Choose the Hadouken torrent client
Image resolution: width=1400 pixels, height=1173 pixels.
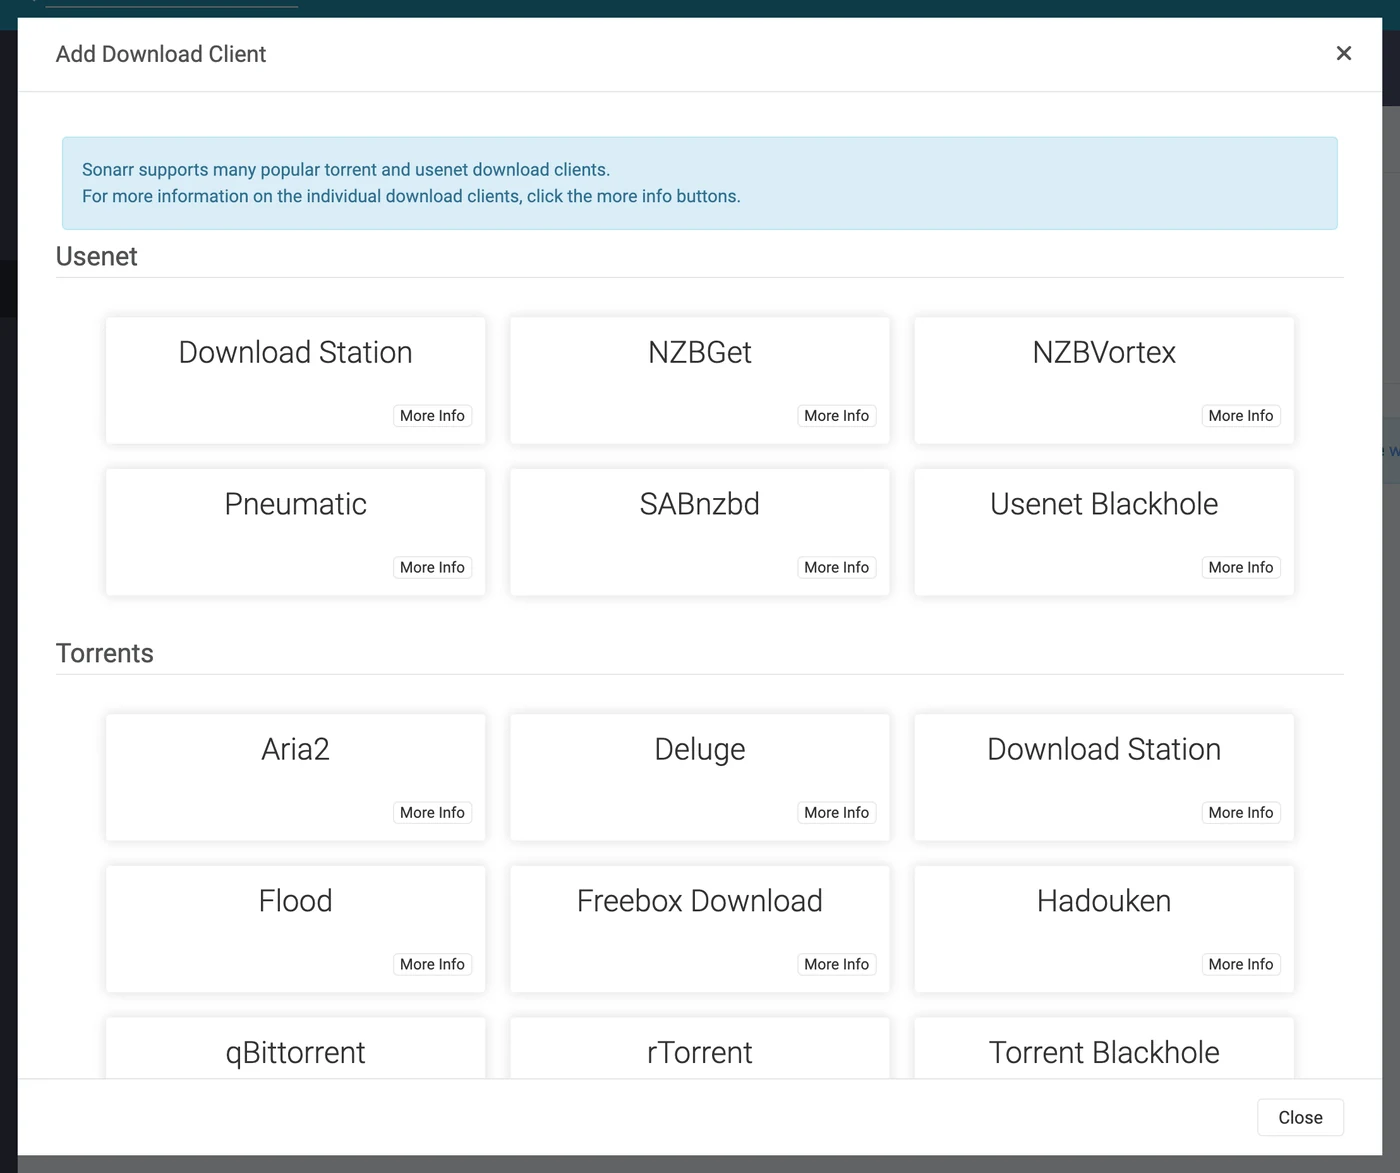point(1104,929)
